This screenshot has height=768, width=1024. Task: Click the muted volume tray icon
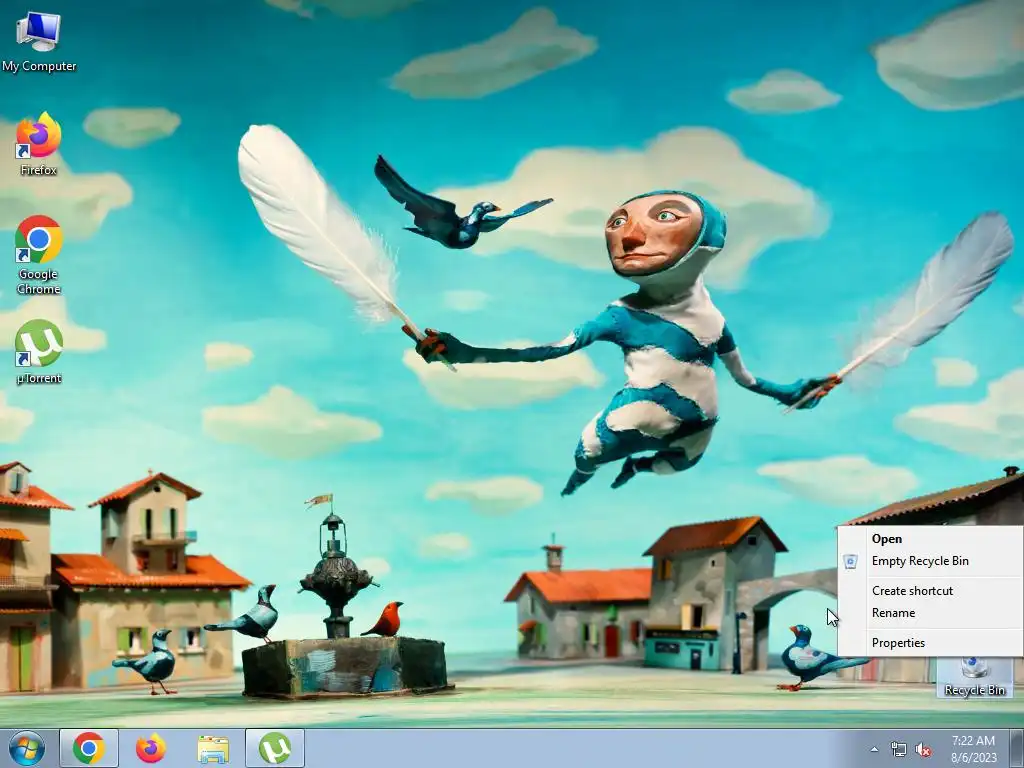[x=923, y=750]
